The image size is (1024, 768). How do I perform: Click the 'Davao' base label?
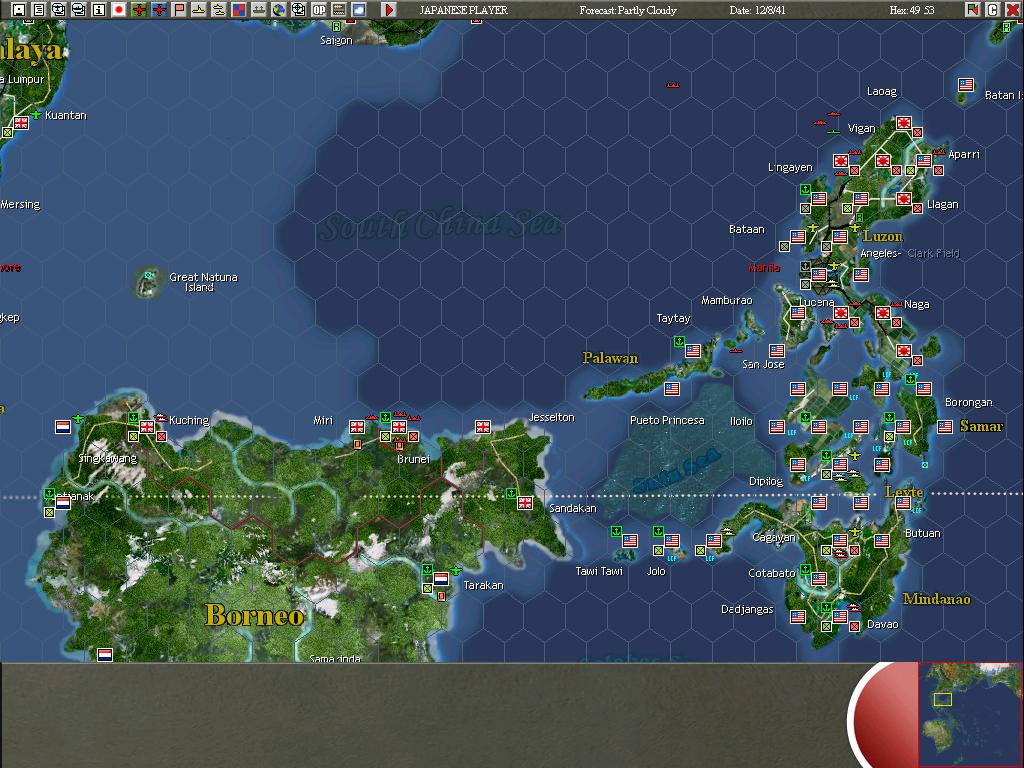click(882, 624)
